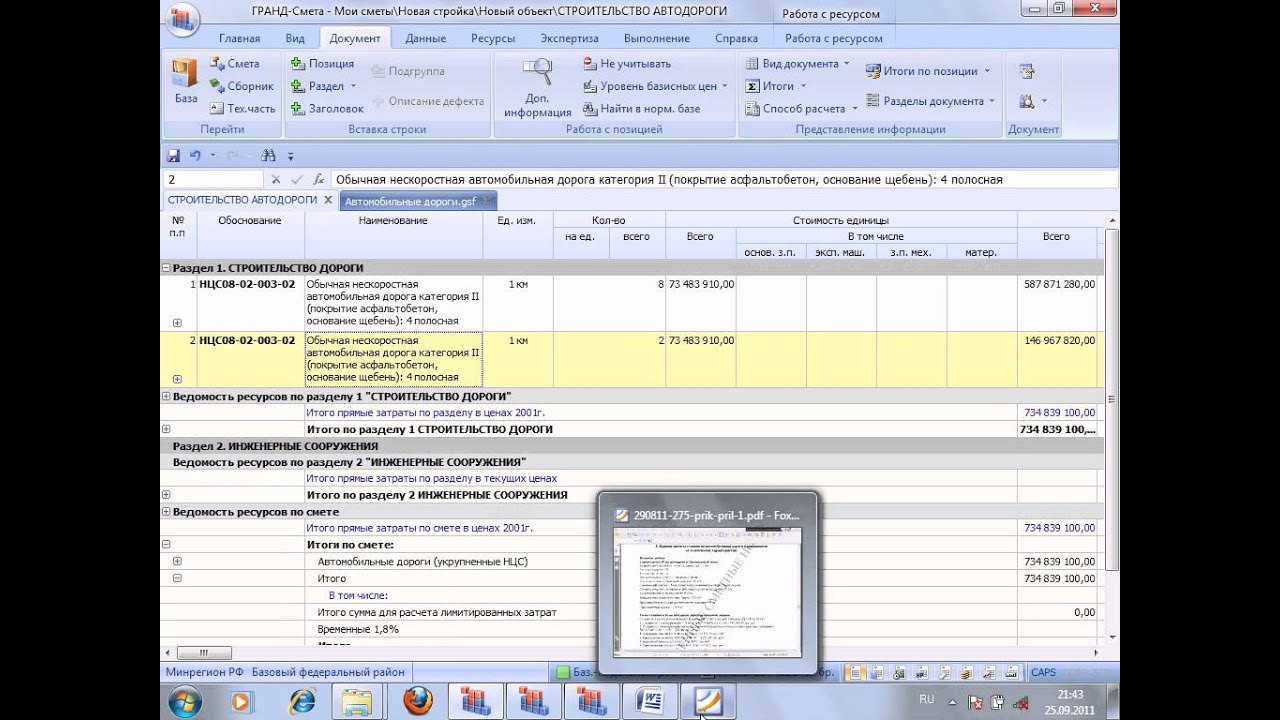Expand Ведомость ресурсов по смете
Viewport: 1280px width, 720px height.
coord(166,511)
